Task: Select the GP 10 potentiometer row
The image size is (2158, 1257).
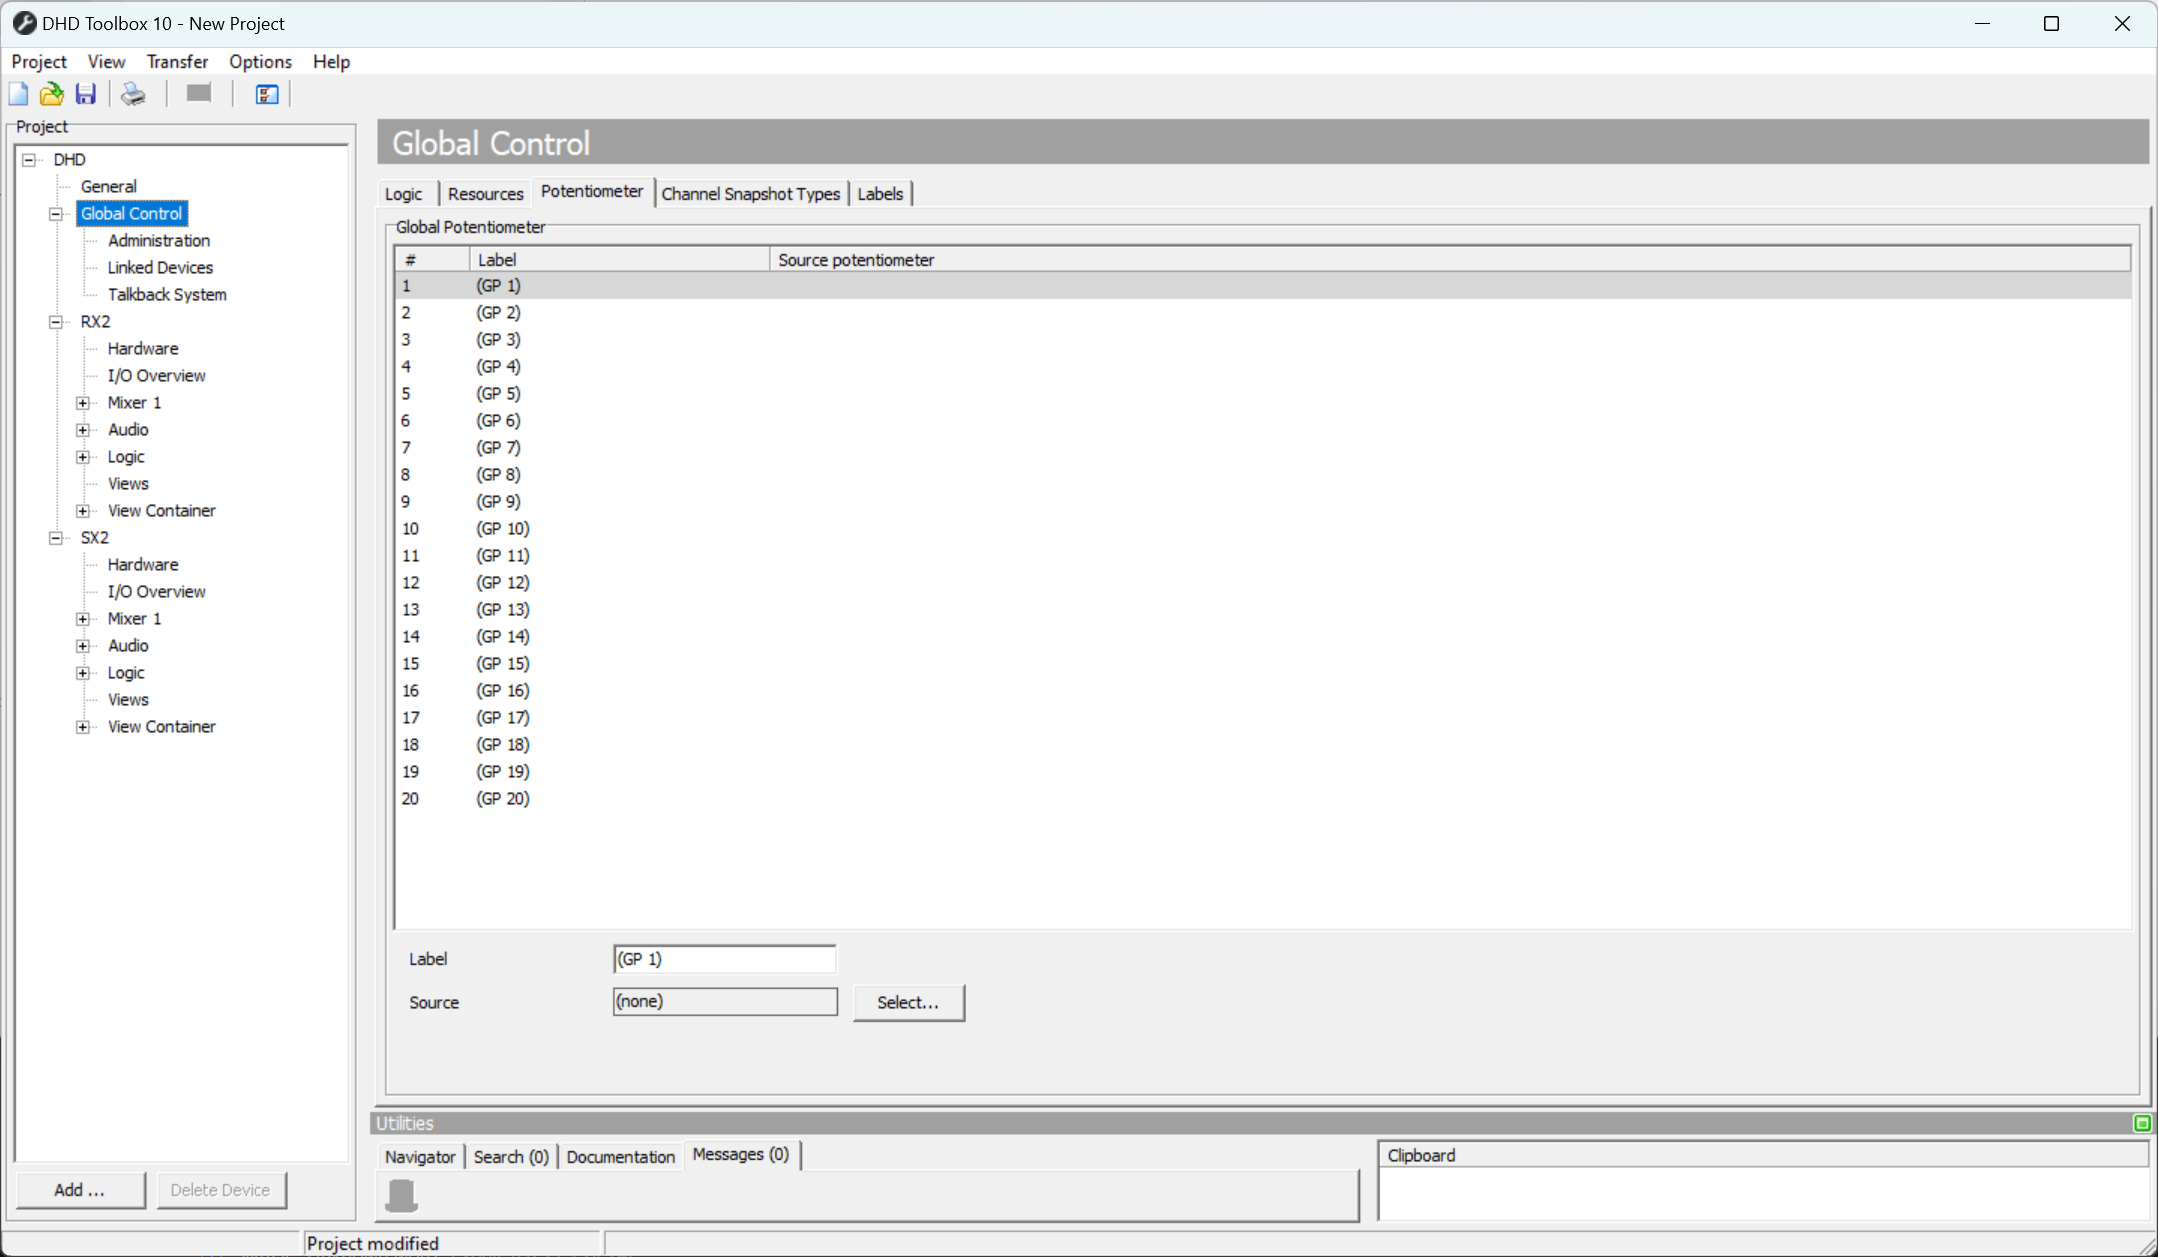Action: coord(503,529)
